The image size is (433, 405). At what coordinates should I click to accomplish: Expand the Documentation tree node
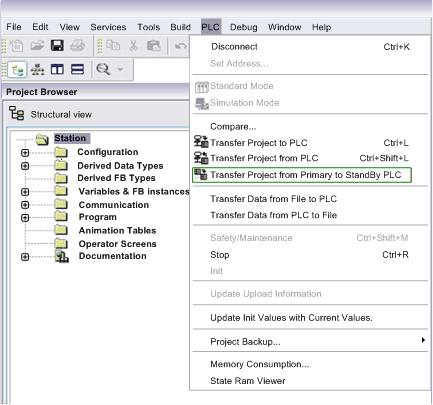[25, 257]
